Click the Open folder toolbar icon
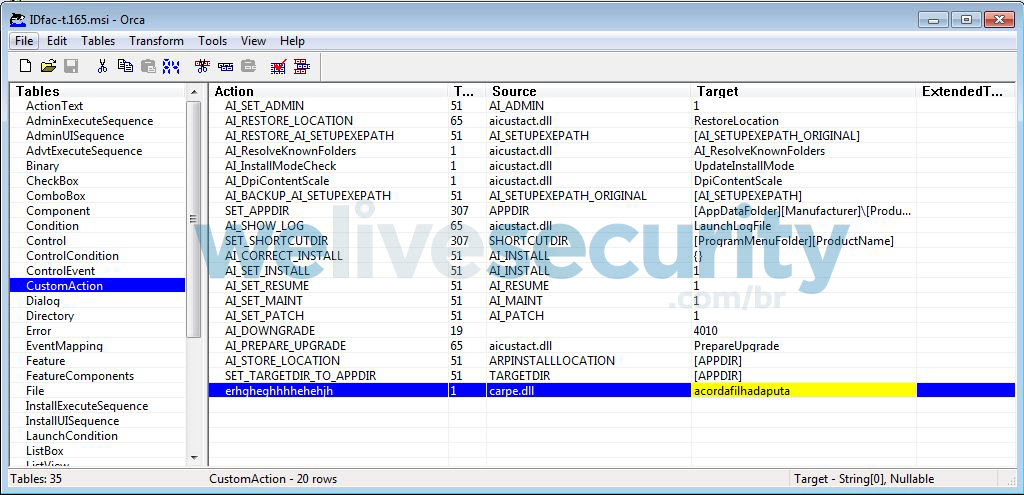1024x495 pixels. click(48, 66)
